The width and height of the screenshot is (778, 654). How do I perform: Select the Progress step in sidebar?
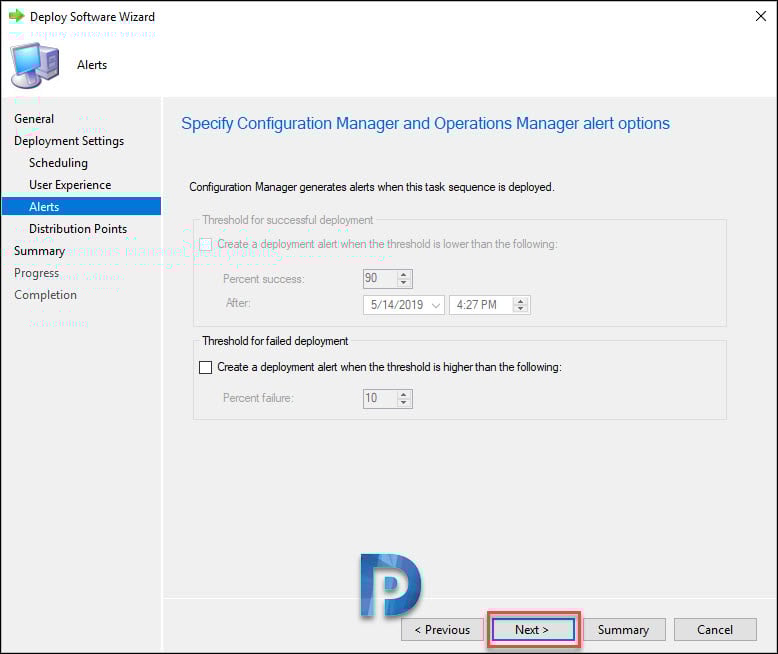36,273
